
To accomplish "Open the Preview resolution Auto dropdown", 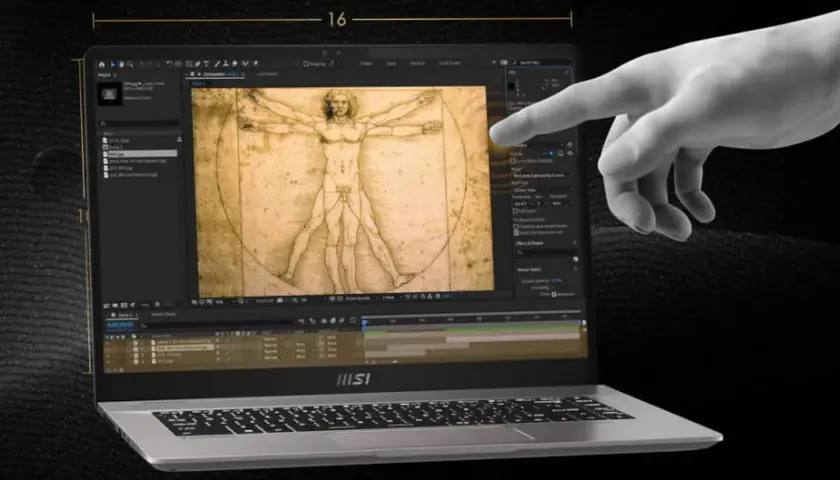I will coord(561,204).
